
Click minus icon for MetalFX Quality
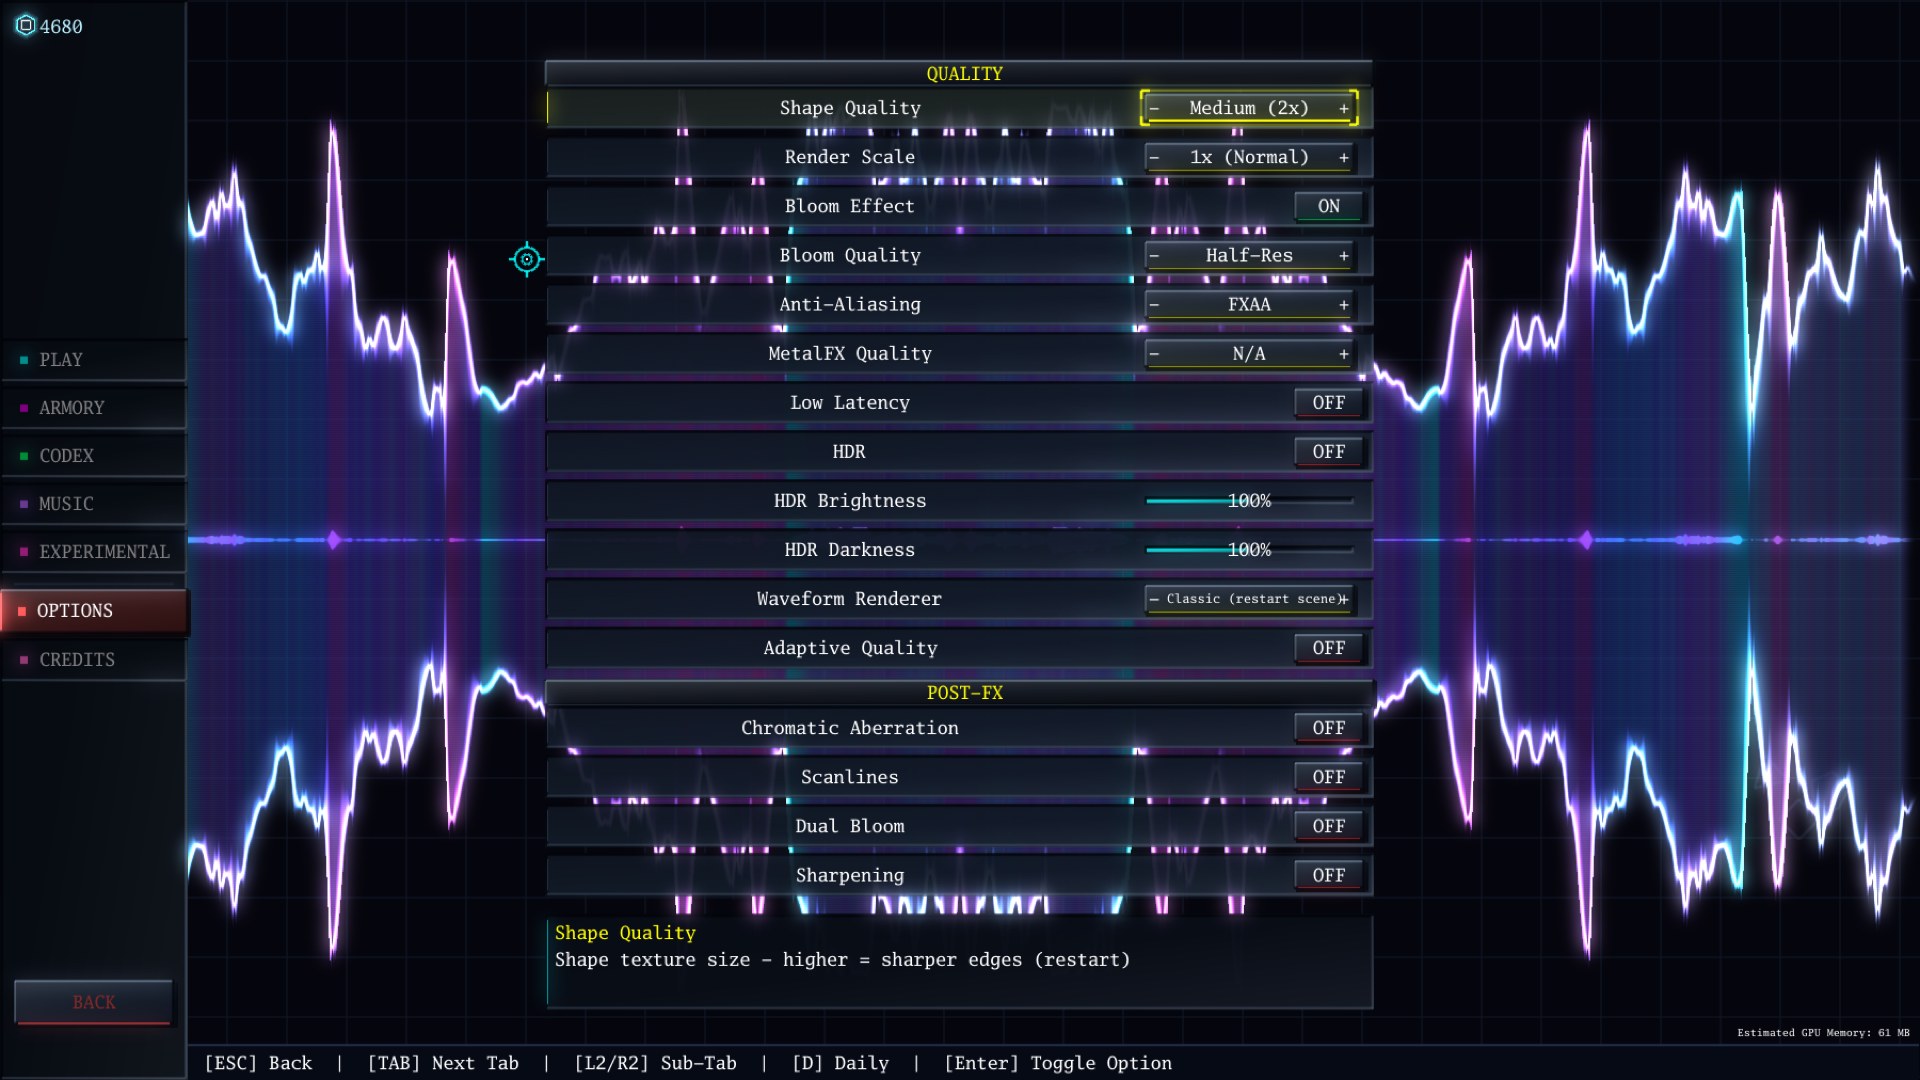(1155, 353)
